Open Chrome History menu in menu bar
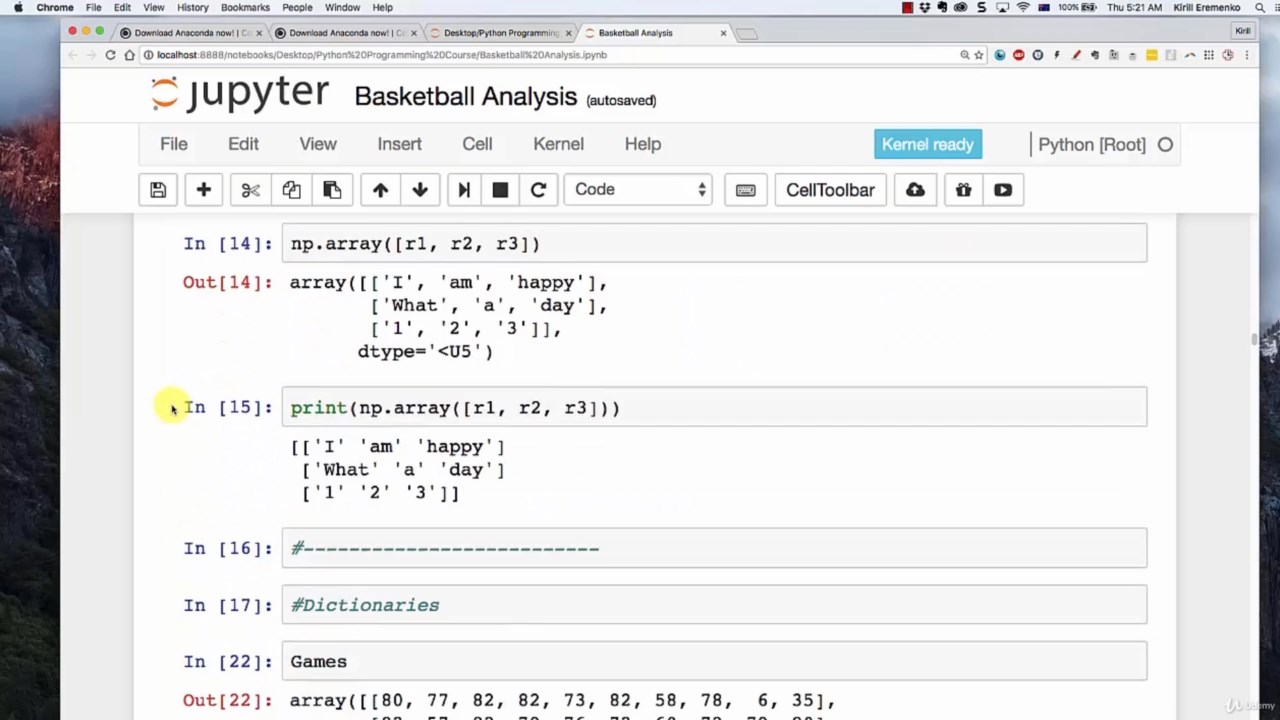The width and height of the screenshot is (1280, 720). pyautogui.click(x=192, y=7)
